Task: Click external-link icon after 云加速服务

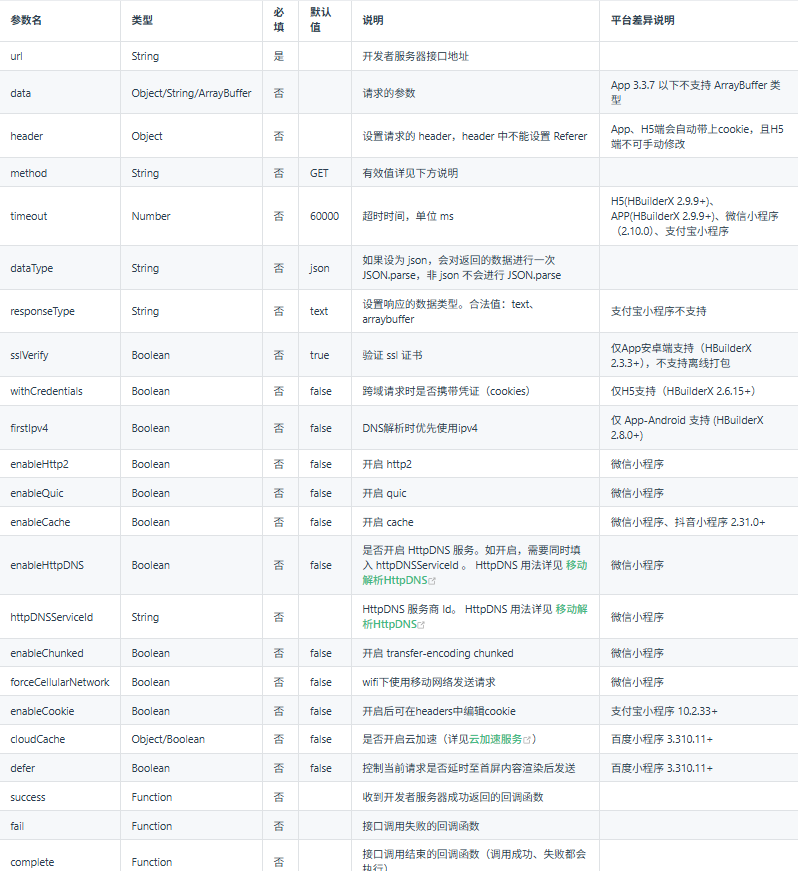Action: click(527, 740)
